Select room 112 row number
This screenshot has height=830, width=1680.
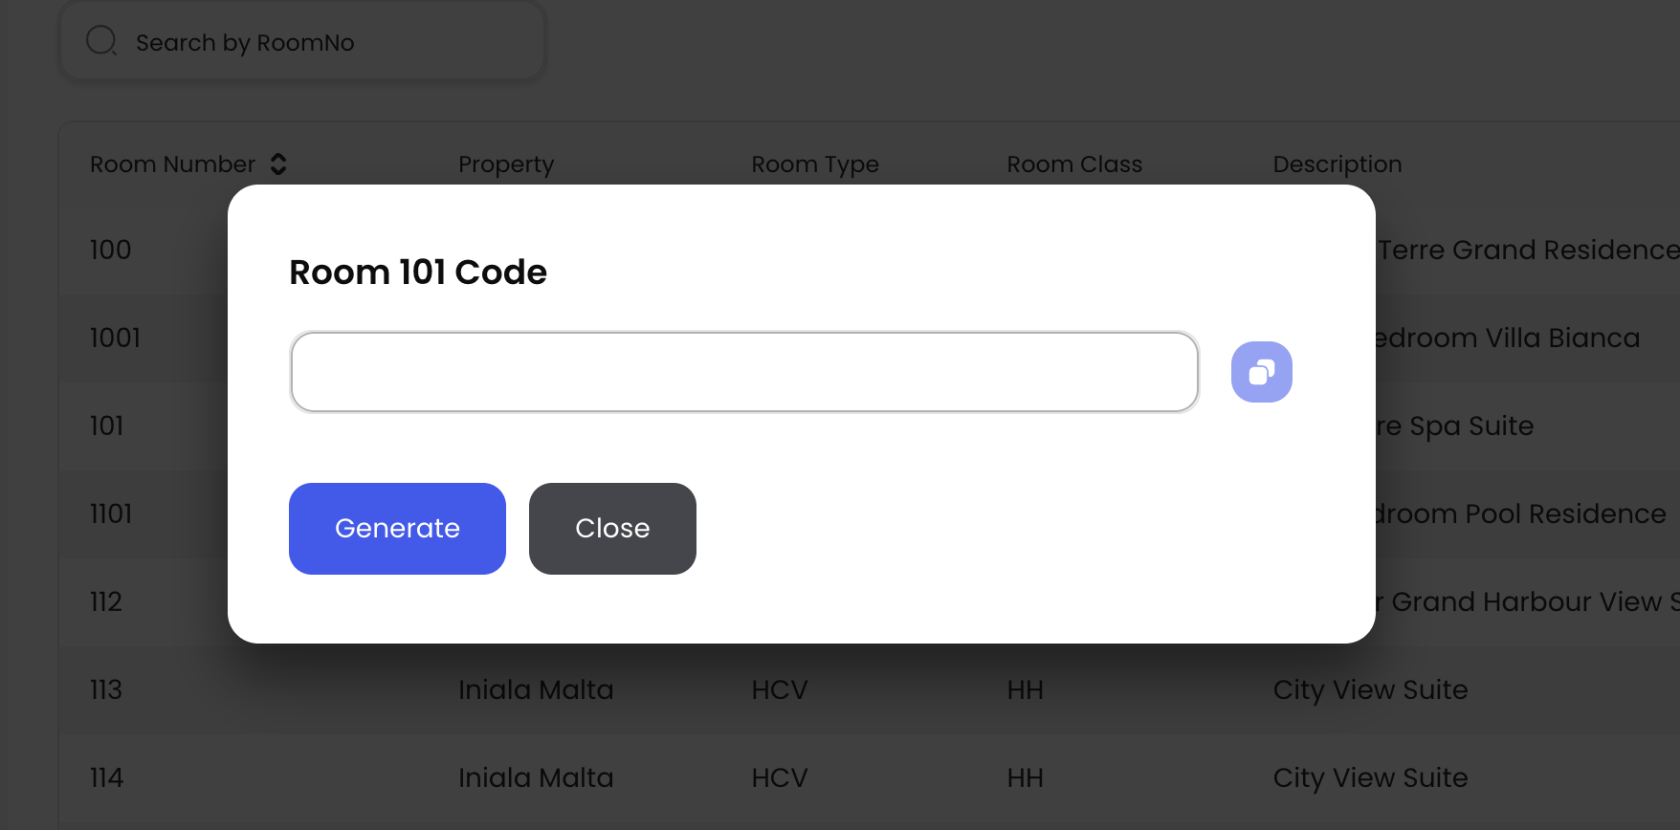coord(106,602)
